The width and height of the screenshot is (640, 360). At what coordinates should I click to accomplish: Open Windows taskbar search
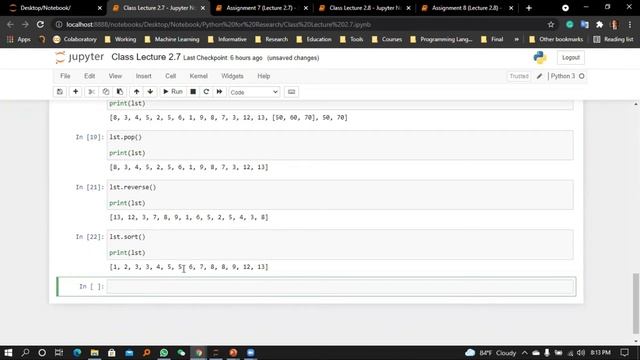tap(25, 353)
